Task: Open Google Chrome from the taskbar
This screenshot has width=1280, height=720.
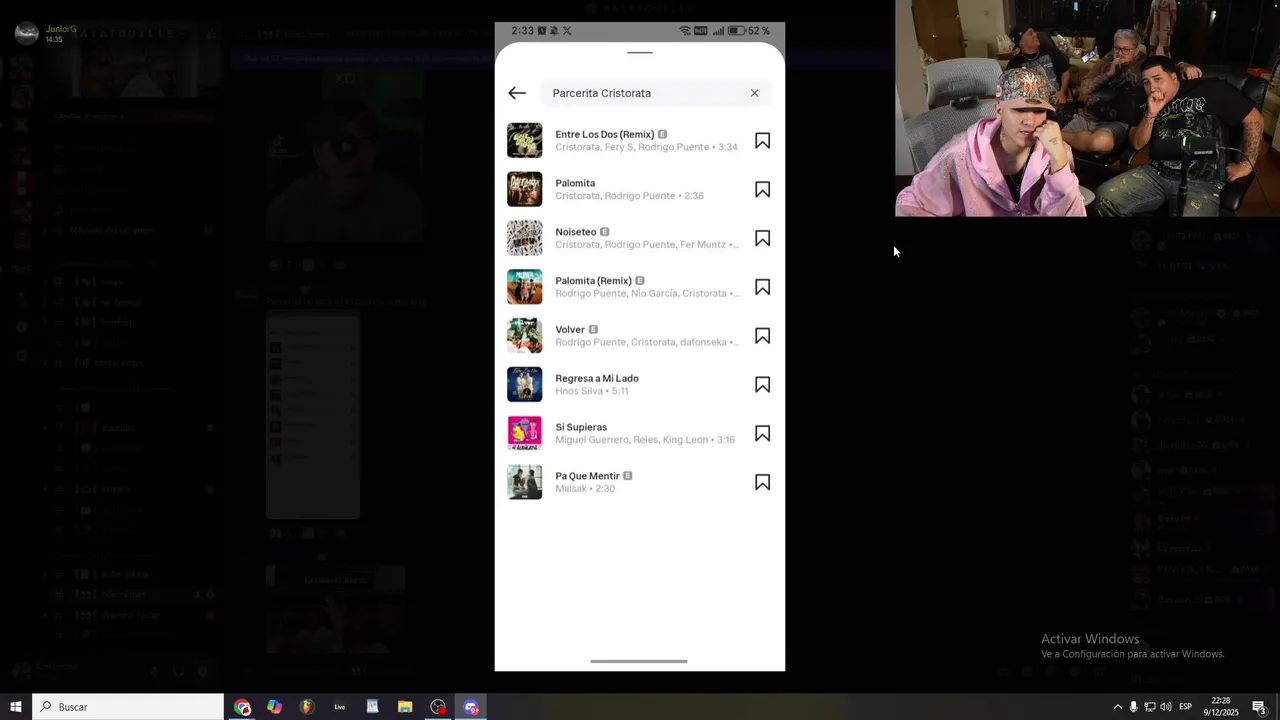Action: point(242,707)
